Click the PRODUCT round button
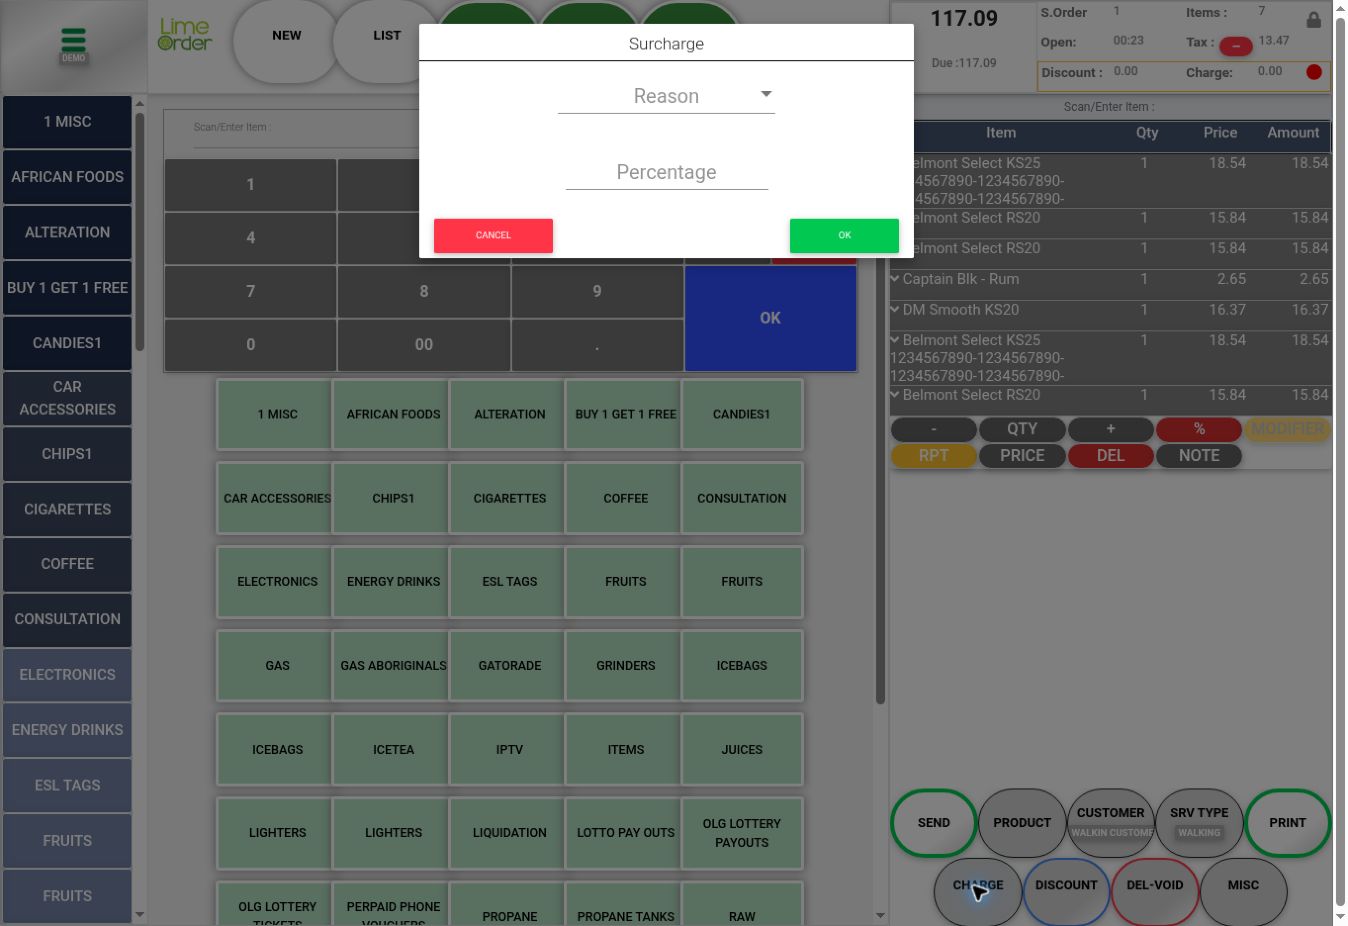This screenshot has height=926, width=1348. click(x=1022, y=823)
